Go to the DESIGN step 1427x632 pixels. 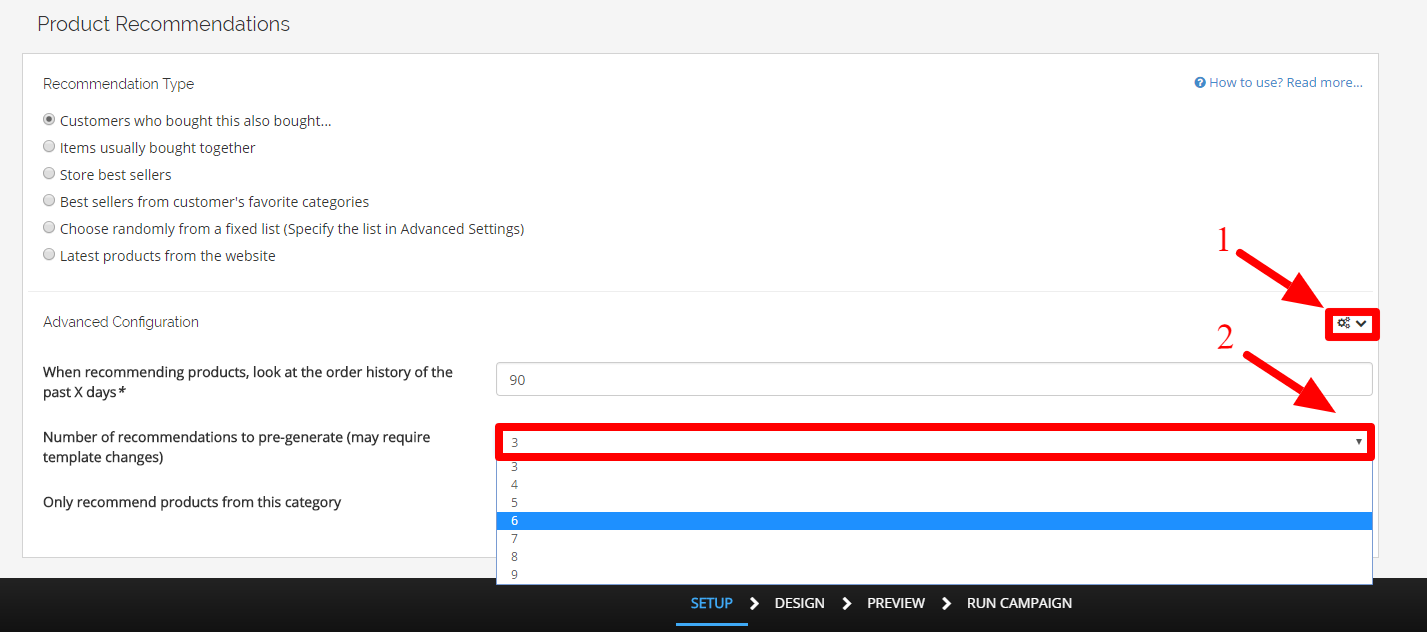click(x=800, y=603)
